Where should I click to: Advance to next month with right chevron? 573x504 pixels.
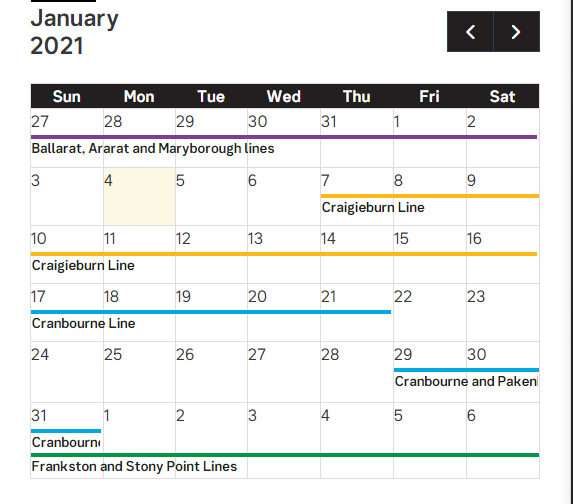tap(516, 32)
